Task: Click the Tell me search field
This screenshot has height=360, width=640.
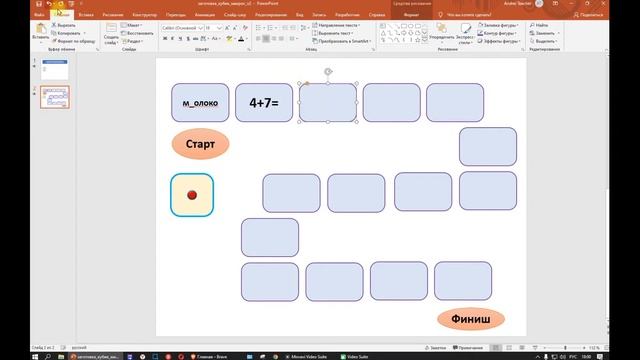Action: point(465,15)
